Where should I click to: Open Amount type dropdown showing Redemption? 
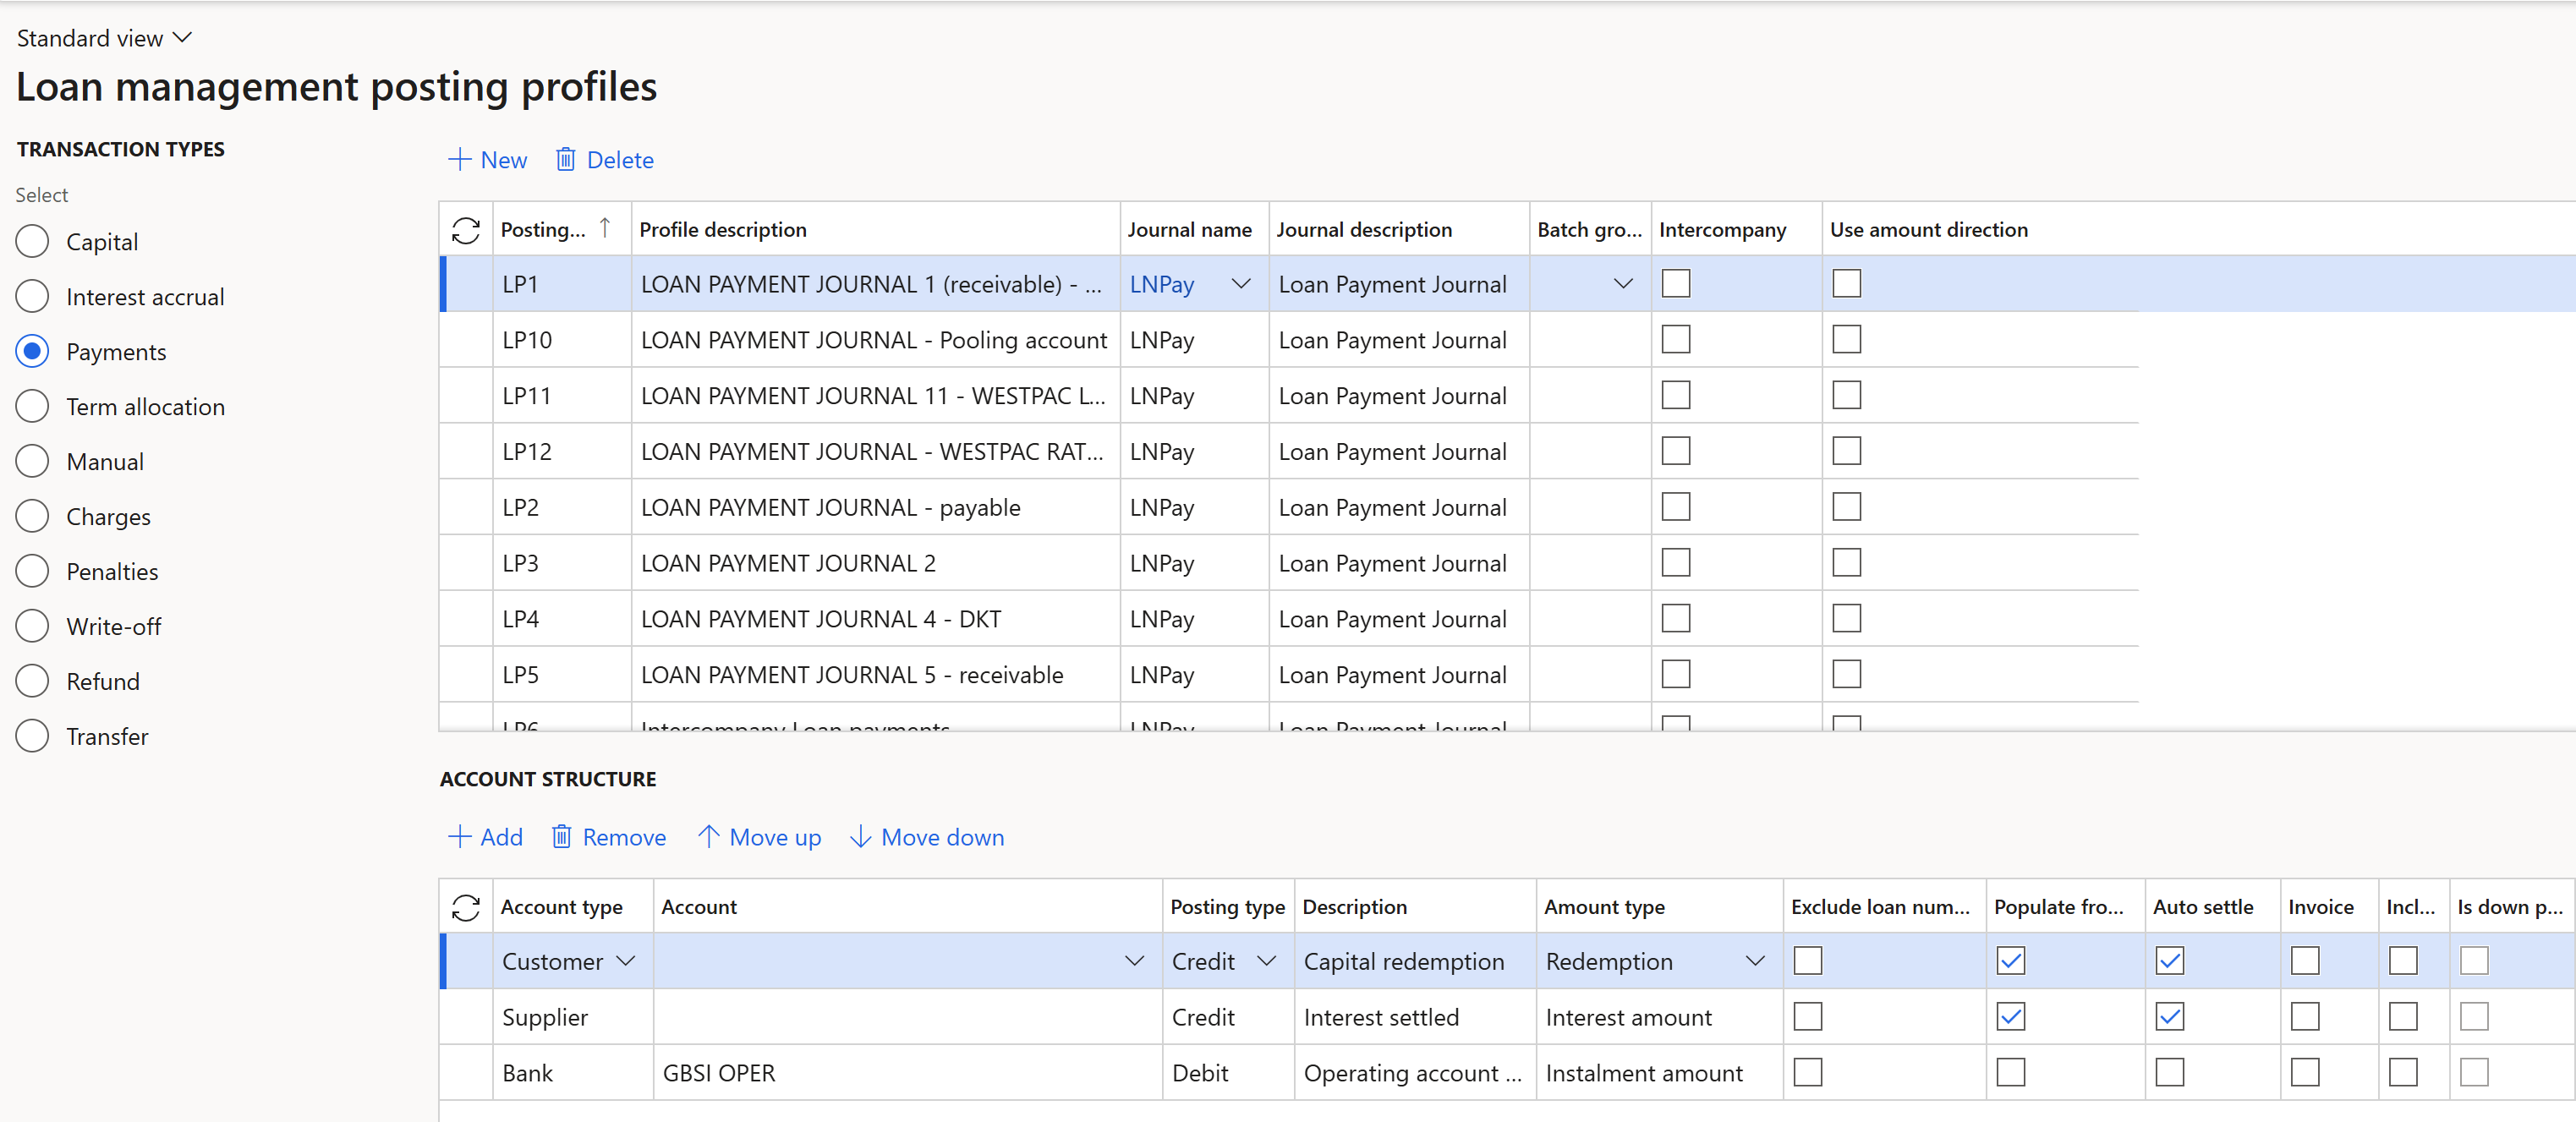click(1754, 961)
